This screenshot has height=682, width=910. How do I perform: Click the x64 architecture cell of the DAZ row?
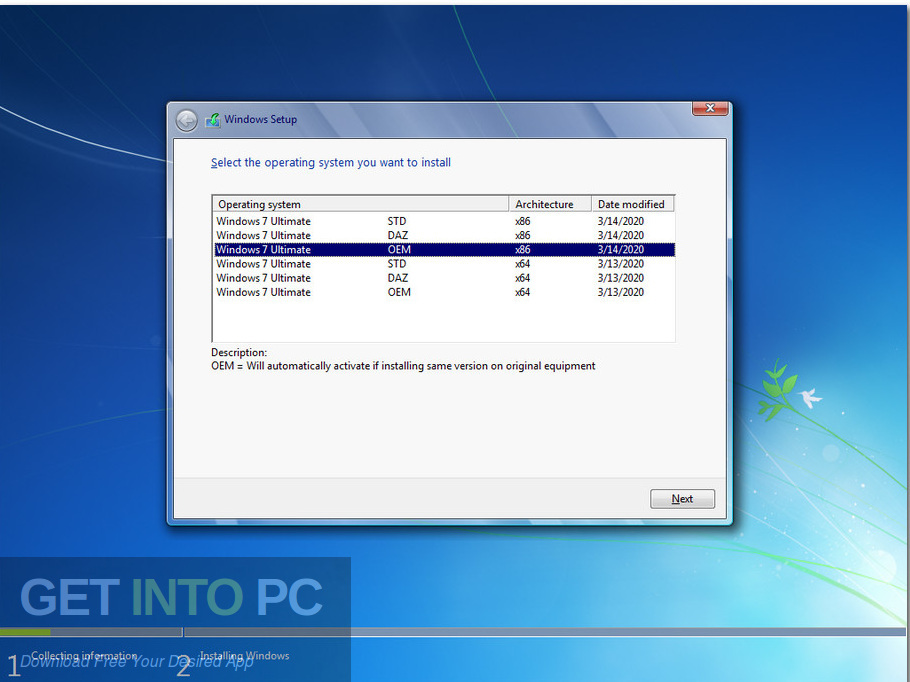coord(522,278)
